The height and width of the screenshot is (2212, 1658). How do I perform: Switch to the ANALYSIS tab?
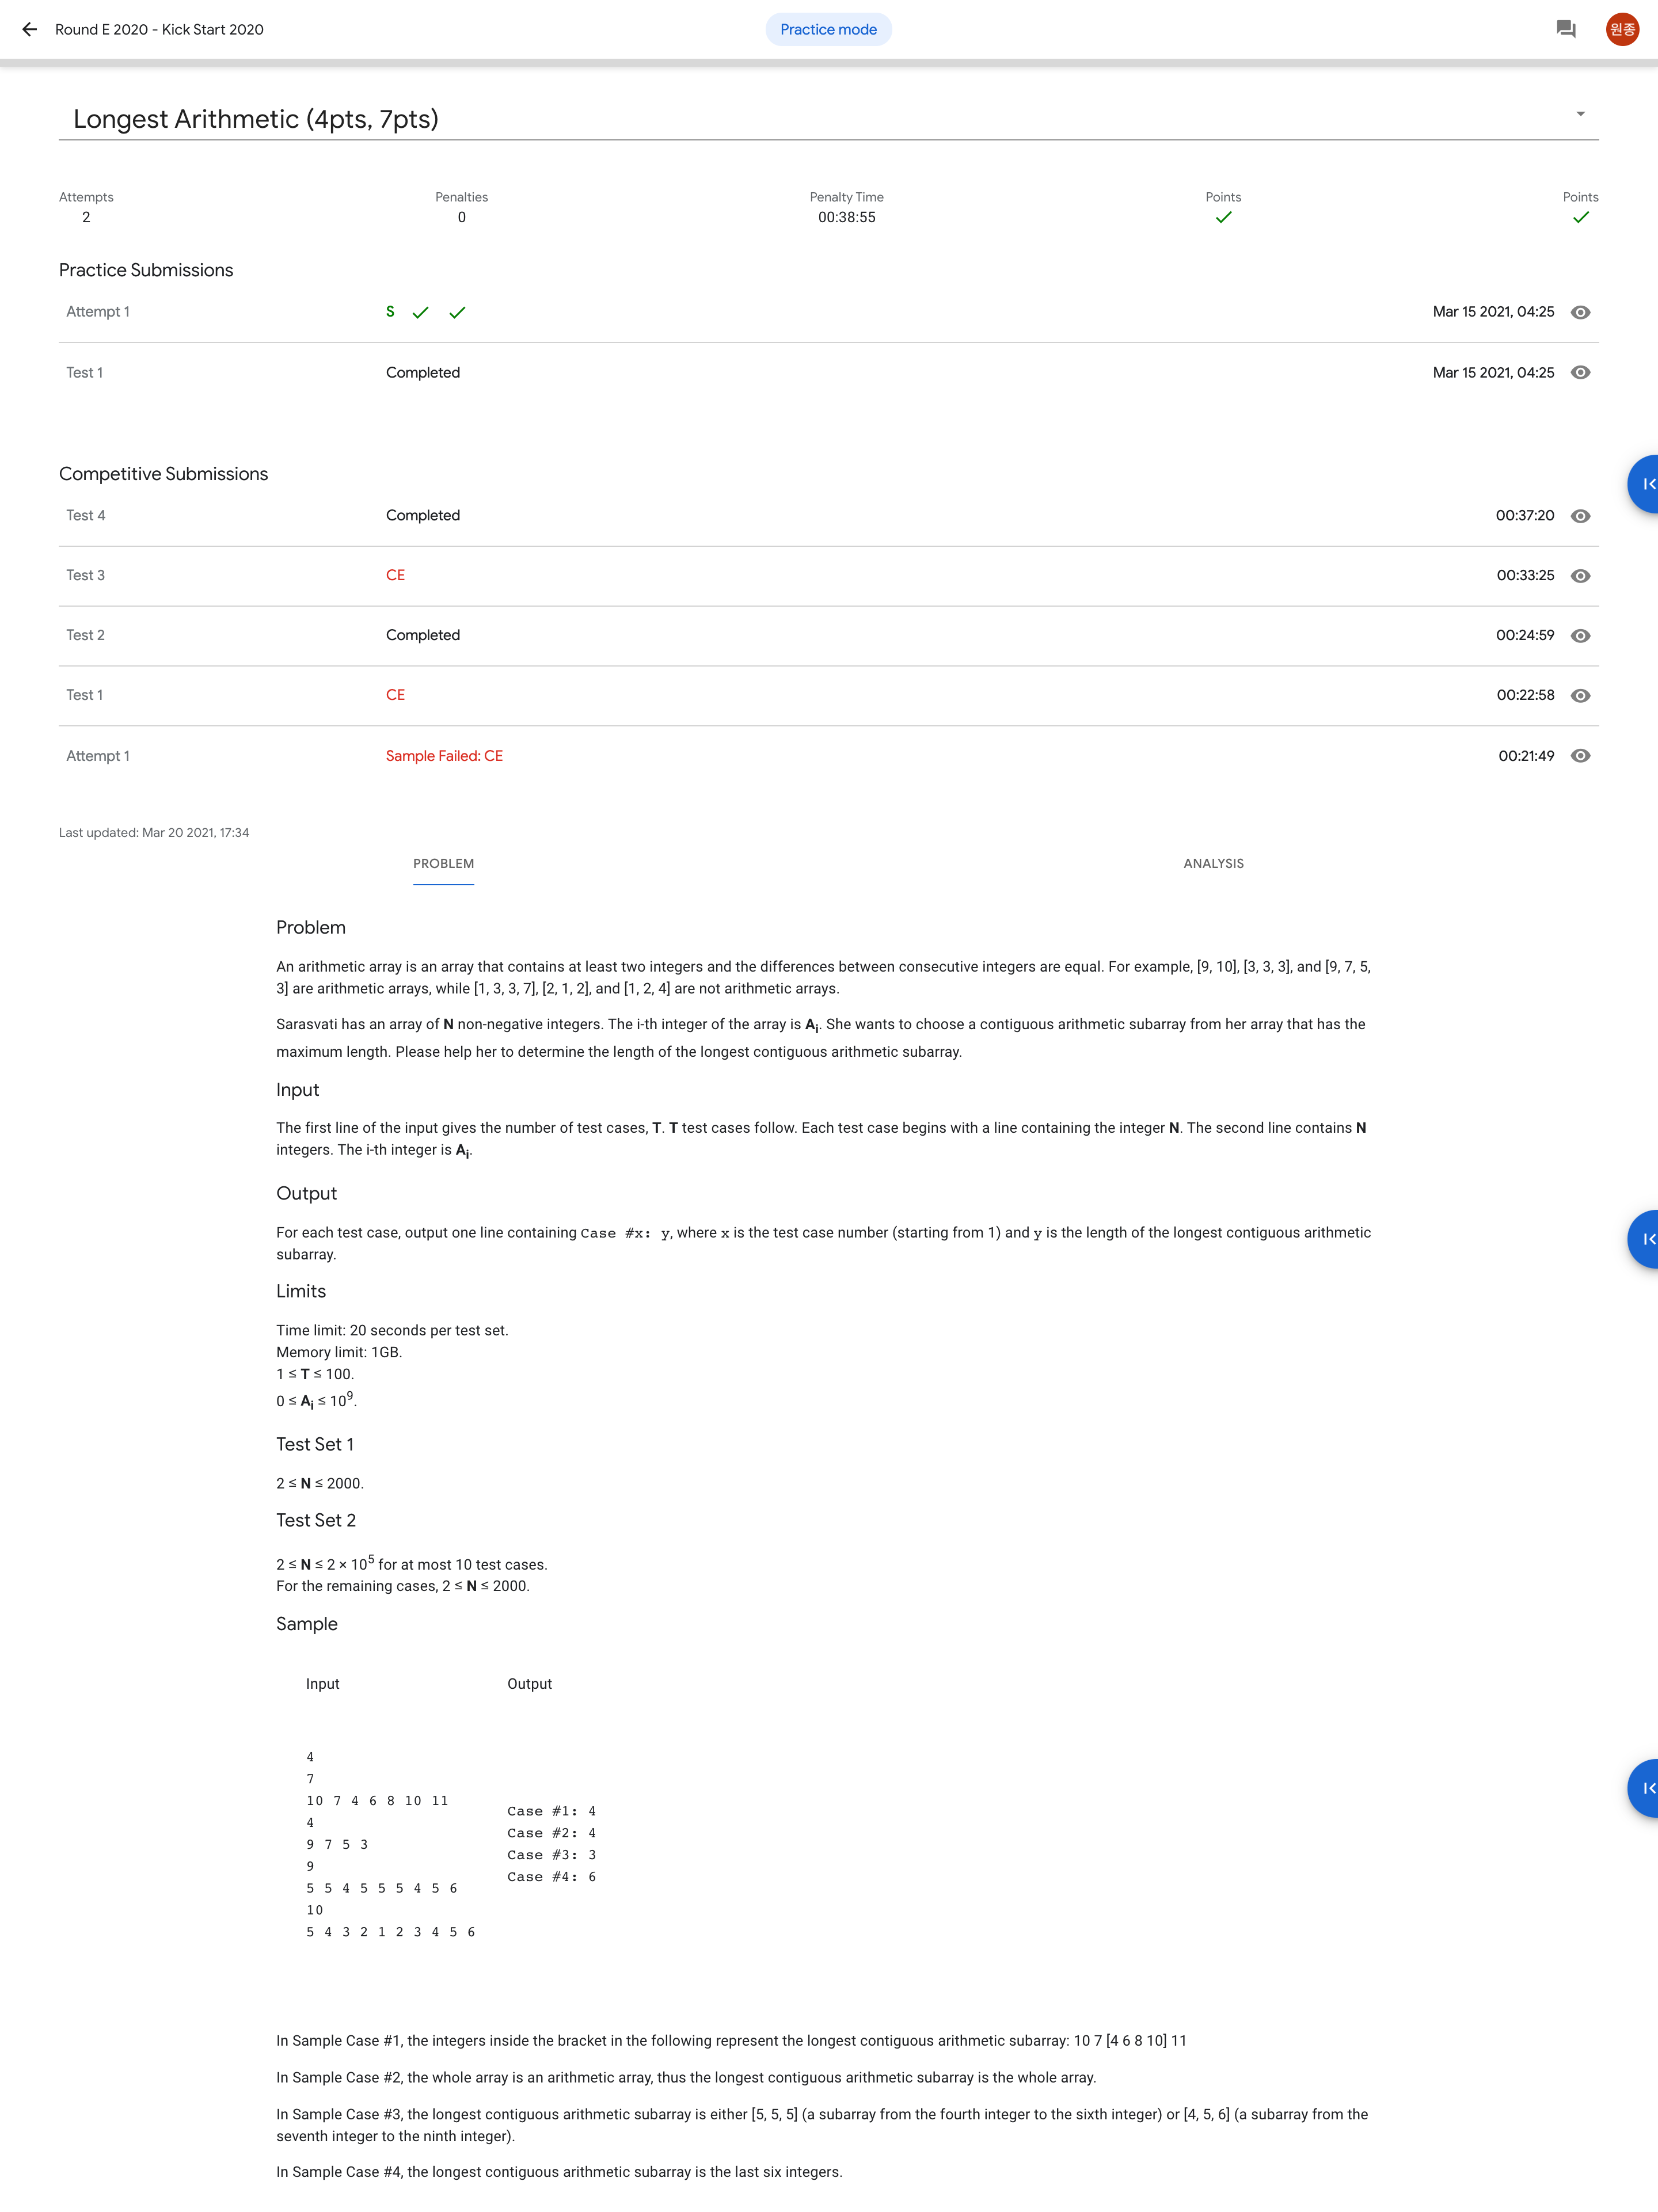coord(1213,863)
